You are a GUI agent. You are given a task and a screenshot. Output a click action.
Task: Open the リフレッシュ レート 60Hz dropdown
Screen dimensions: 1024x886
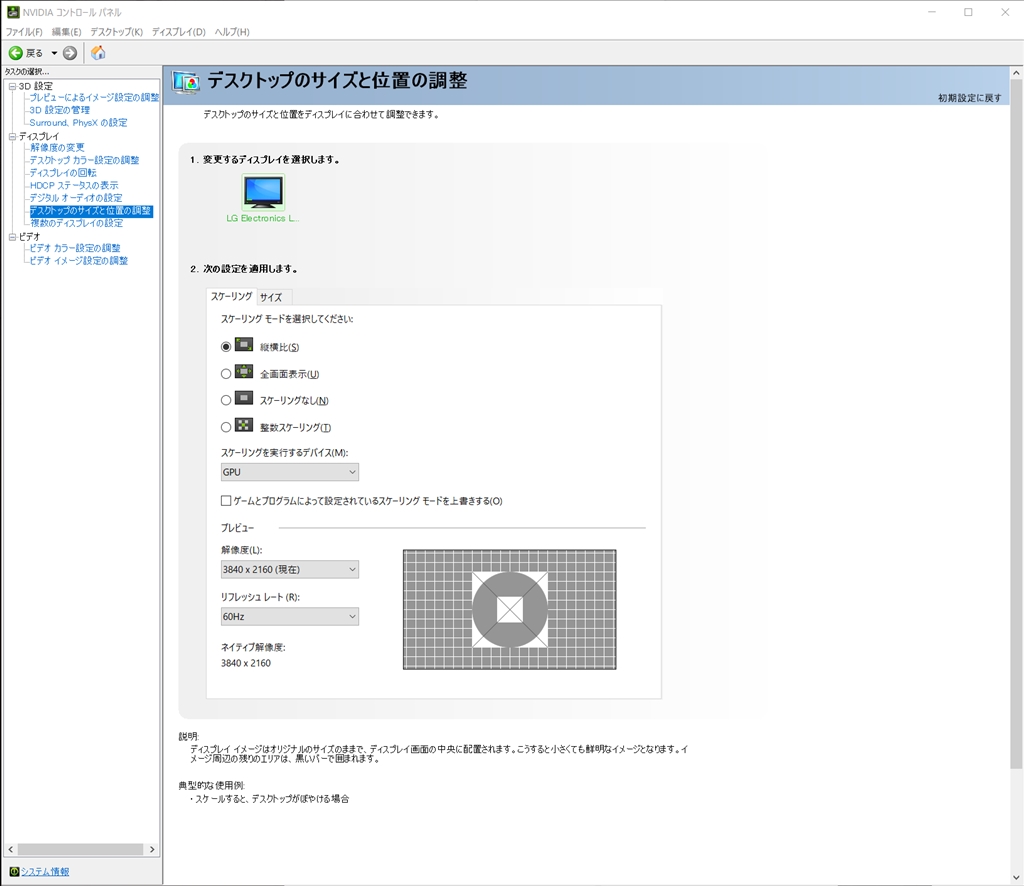coord(289,616)
